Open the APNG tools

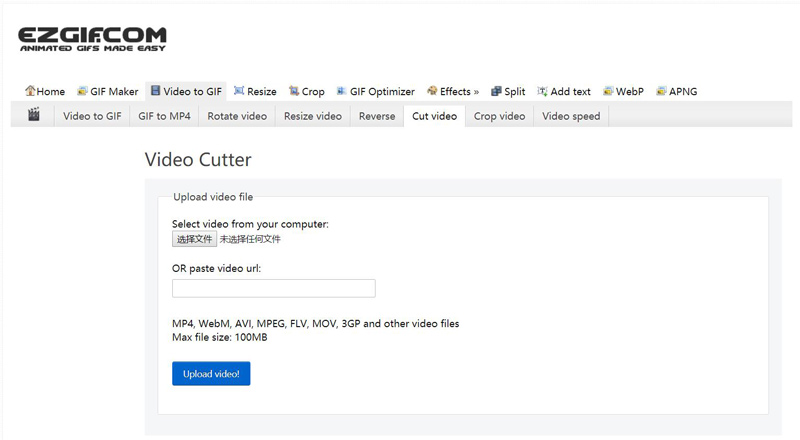pos(677,91)
